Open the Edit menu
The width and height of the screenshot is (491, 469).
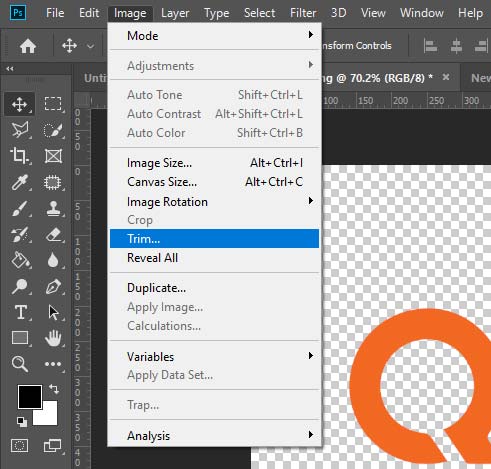[x=89, y=13]
